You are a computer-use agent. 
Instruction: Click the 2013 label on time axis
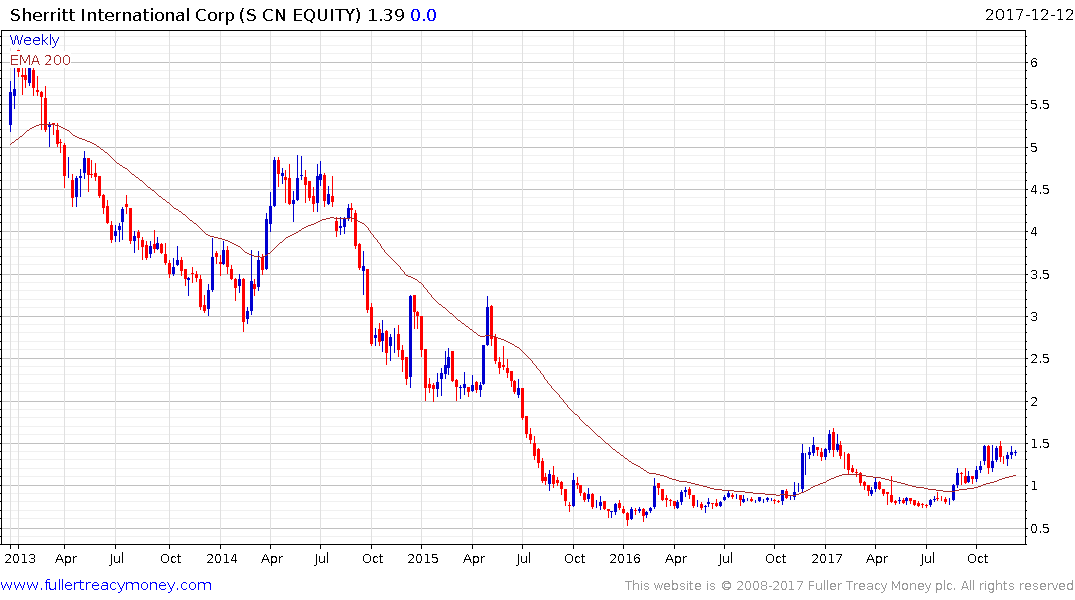point(20,558)
